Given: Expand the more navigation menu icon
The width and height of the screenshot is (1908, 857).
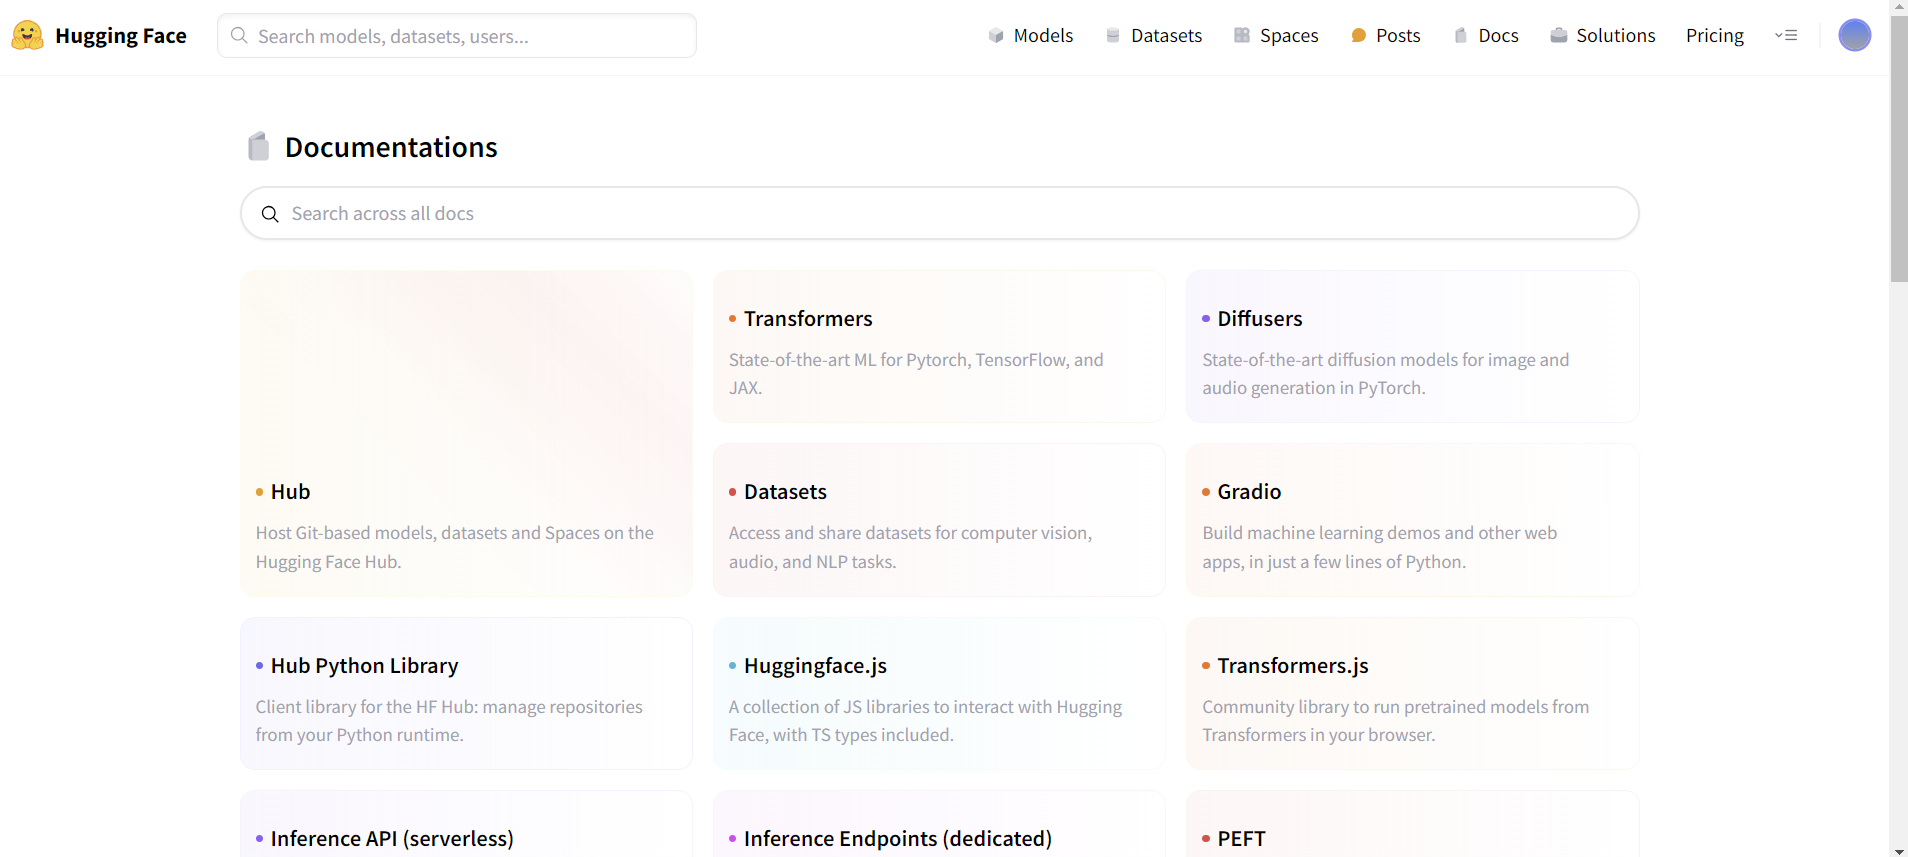Looking at the screenshot, I should (x=1786, y=36).
